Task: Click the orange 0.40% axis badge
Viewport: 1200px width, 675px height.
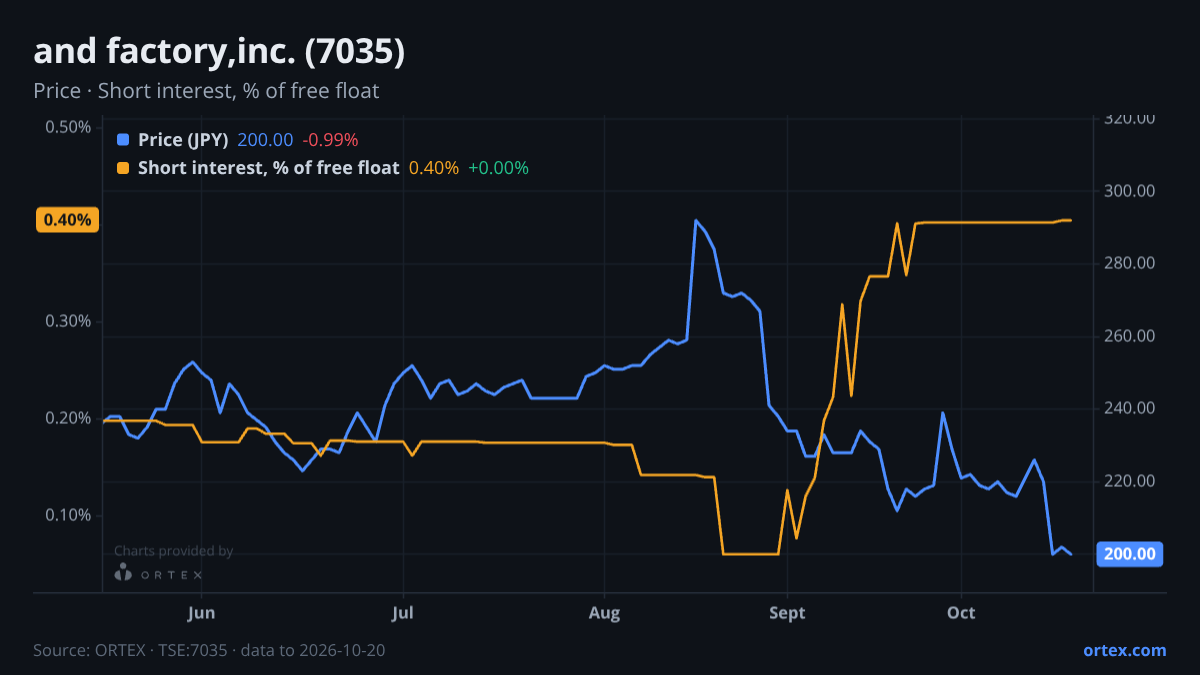Action: pyautogui.click(x=68, y=220)
